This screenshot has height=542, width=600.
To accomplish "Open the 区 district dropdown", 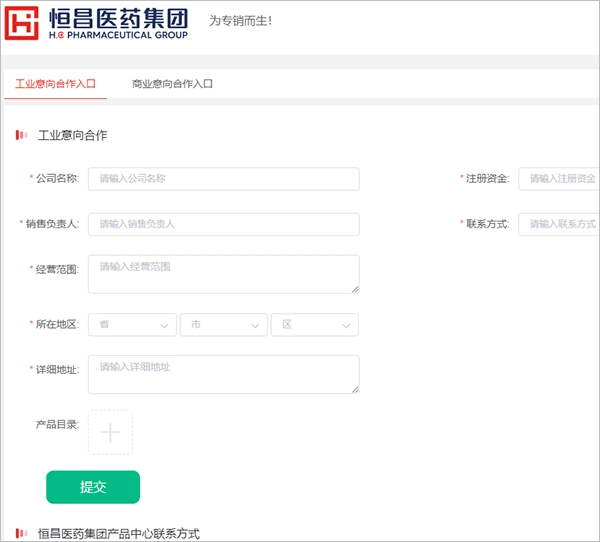I will [x=314, y=325].
